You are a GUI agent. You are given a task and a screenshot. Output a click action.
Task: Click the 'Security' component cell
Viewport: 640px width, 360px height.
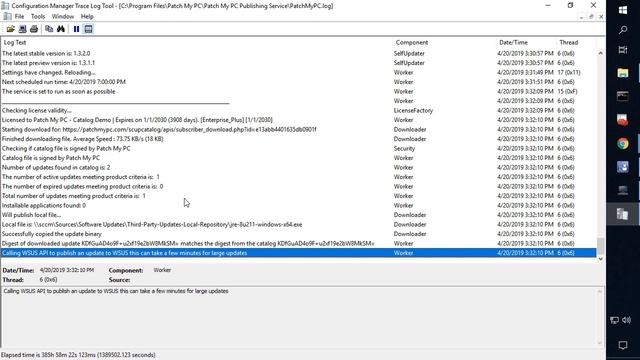pyautogui.click(x=404, y=148)
